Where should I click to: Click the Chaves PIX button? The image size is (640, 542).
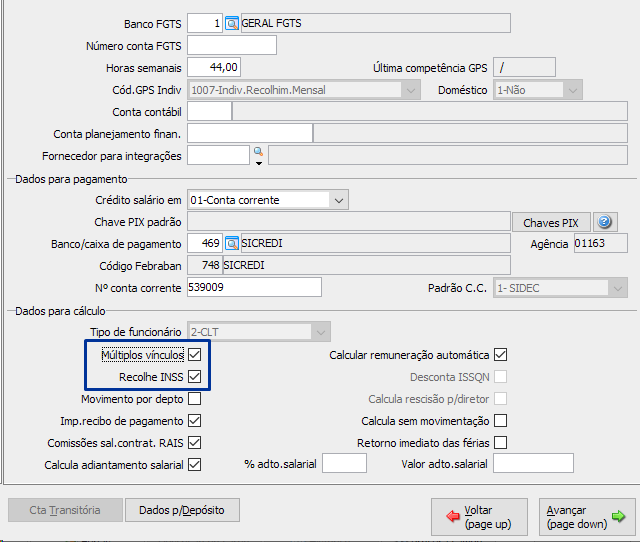tap(551, 223)
